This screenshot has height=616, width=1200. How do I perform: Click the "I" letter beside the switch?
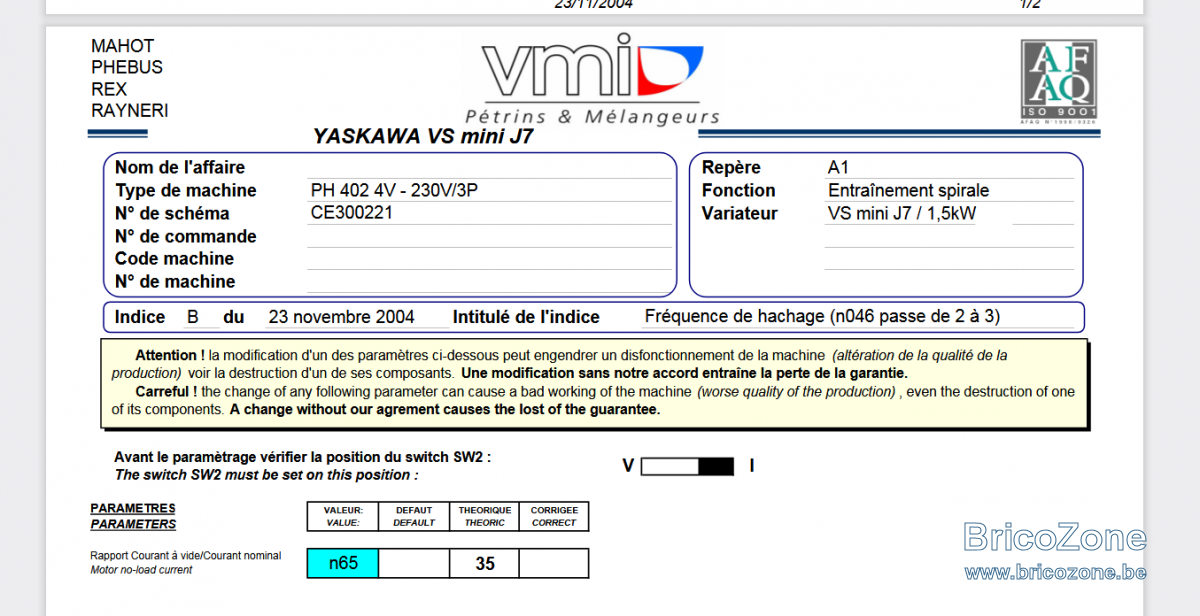[x=751, y=466]
